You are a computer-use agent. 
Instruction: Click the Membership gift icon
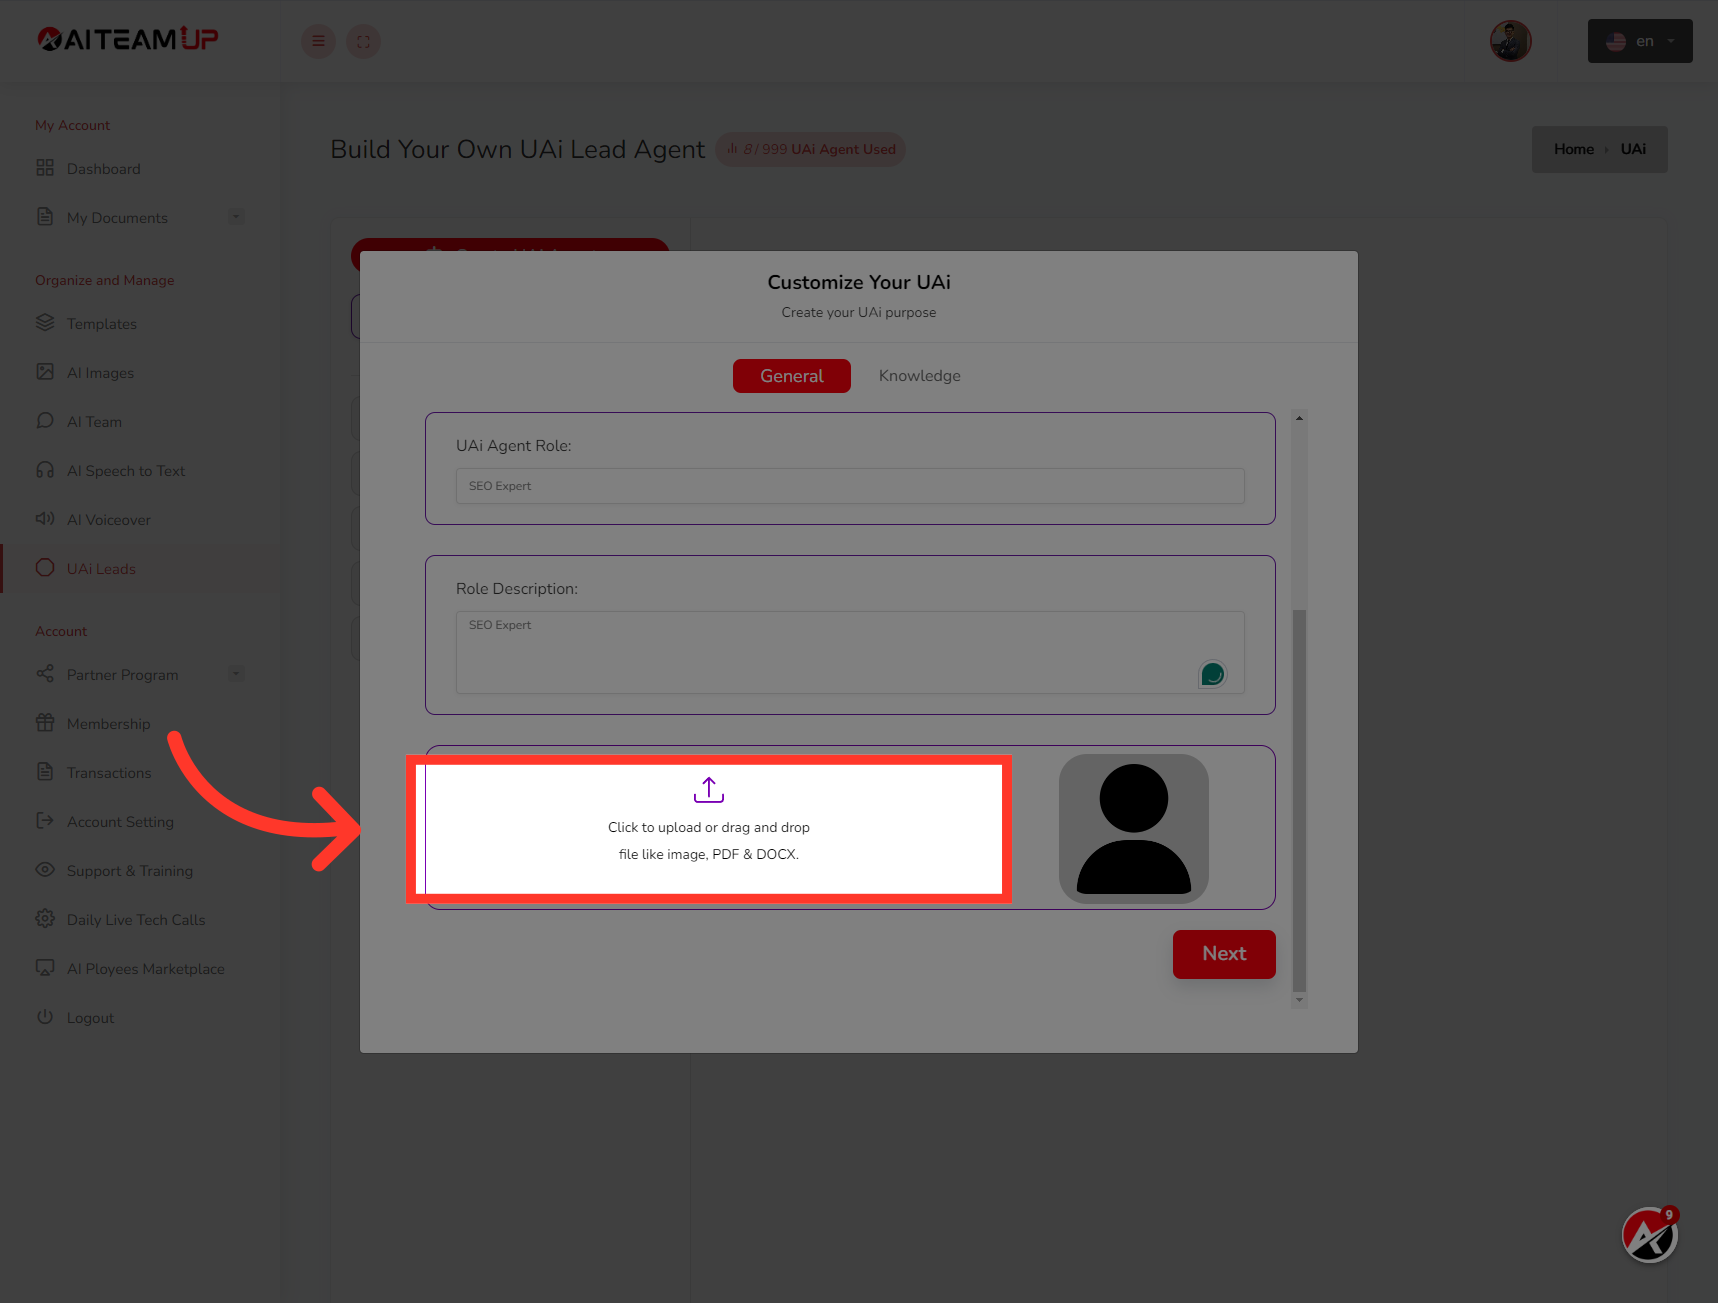[x=45, y=723]
